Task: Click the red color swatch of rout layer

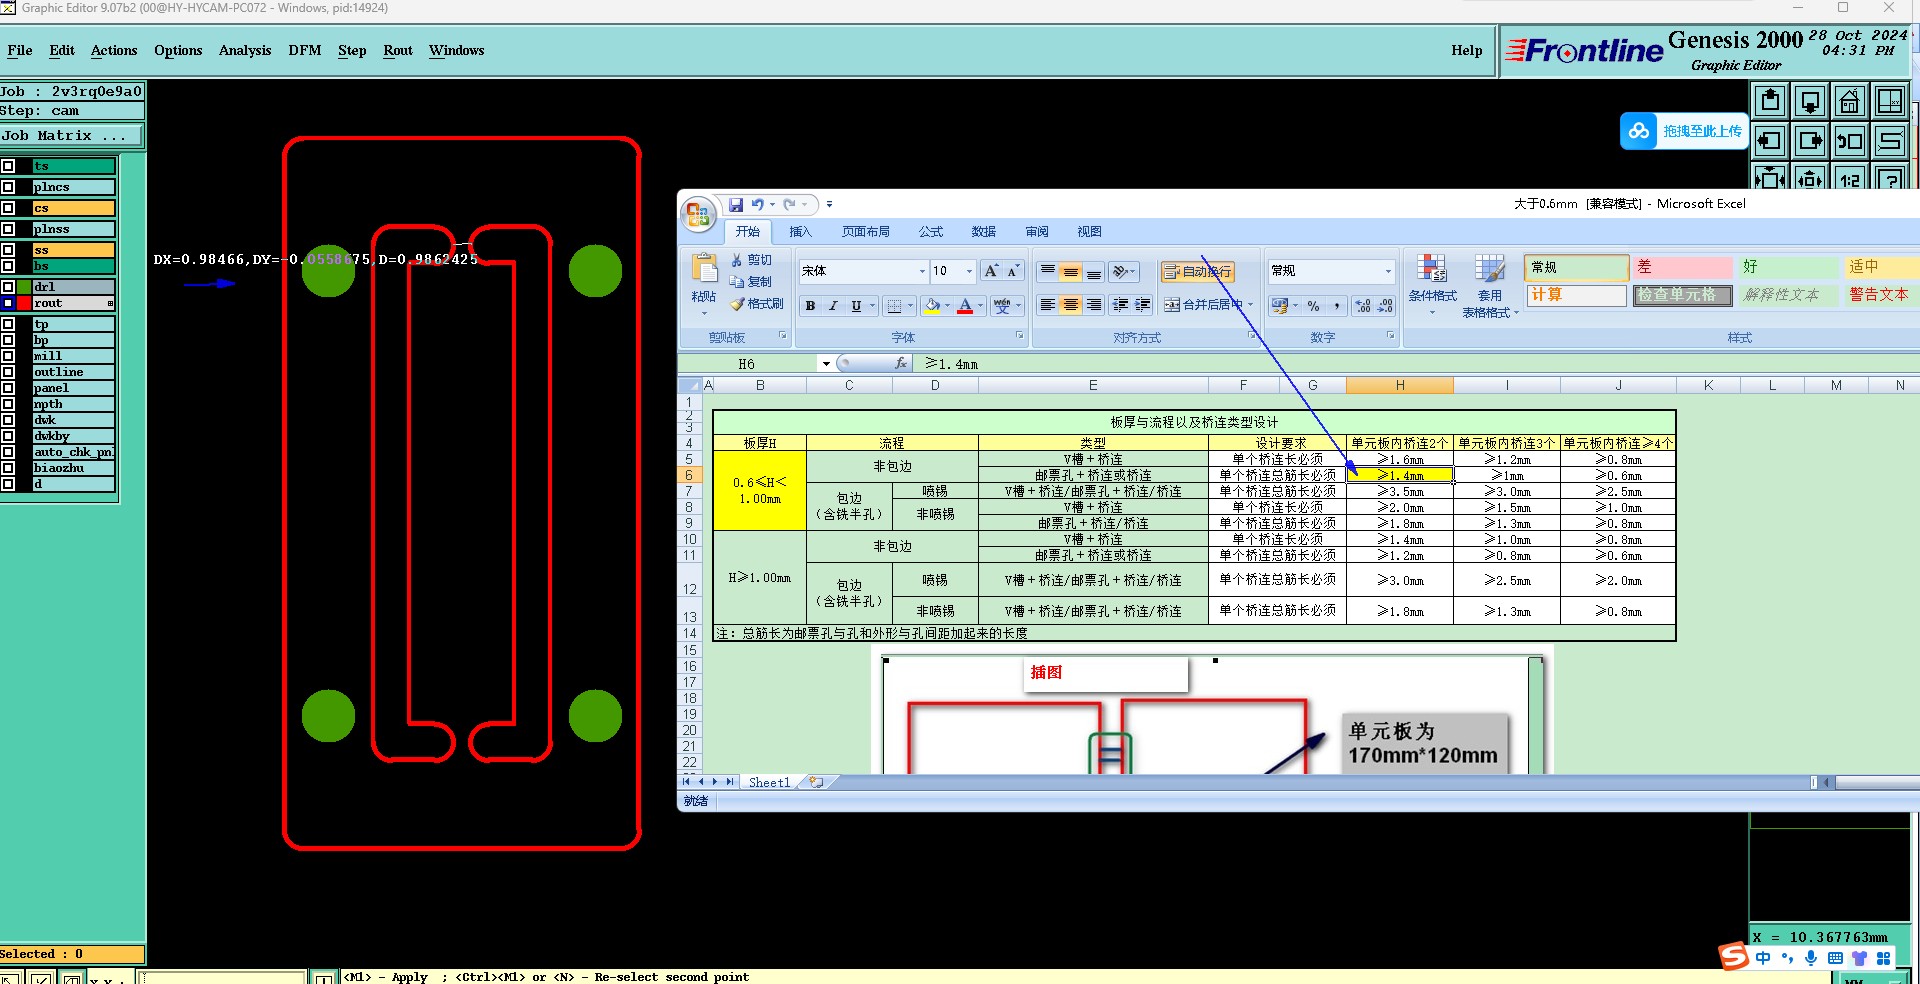Action: coord(24,303)
